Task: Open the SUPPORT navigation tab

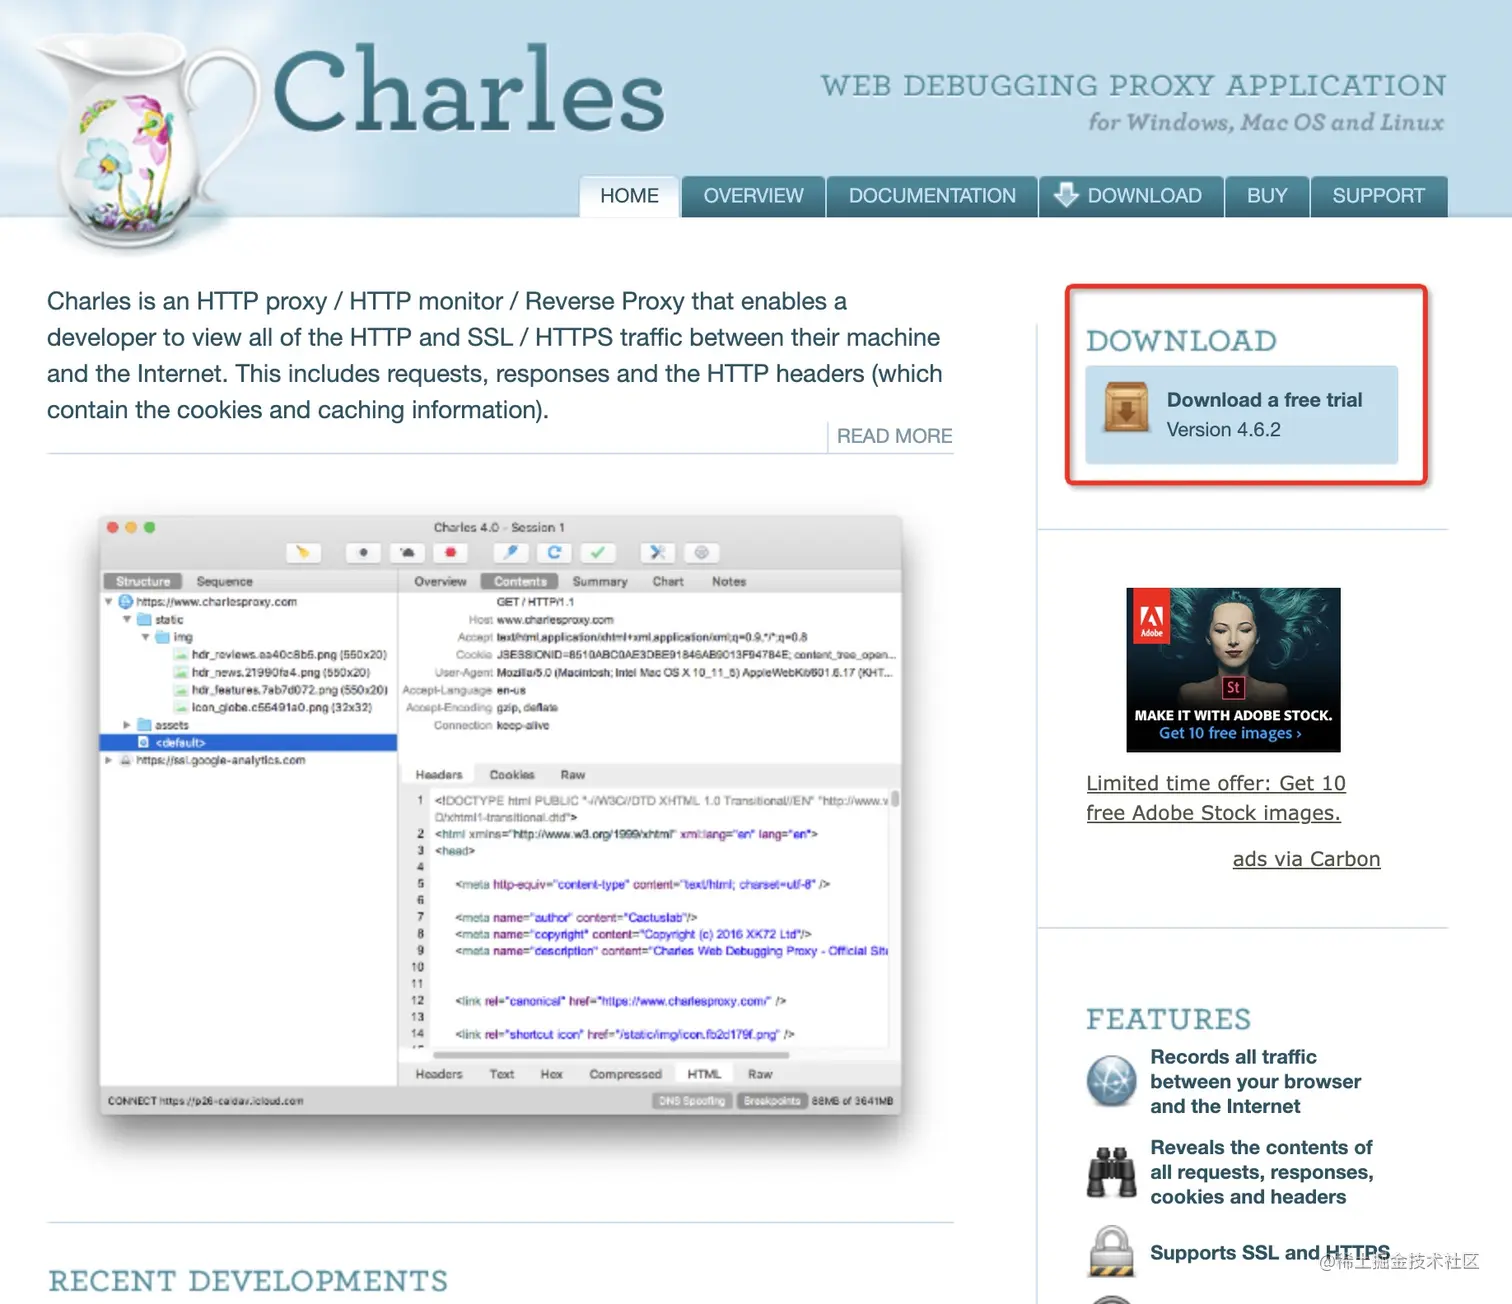Action: coord(1379,196)
